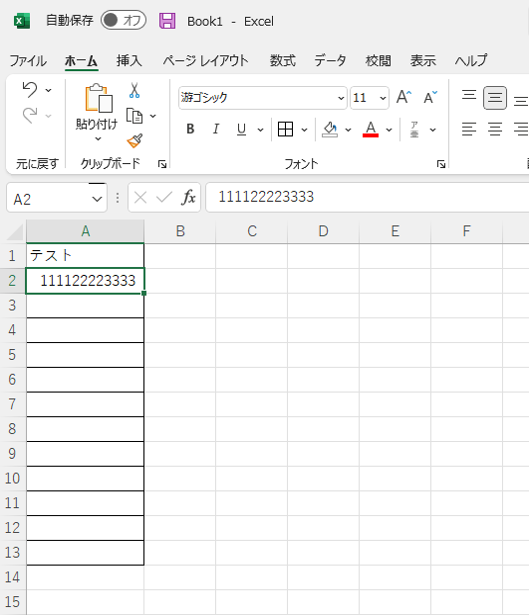
Task: Open the Font settings dialog launcher
Action: pyautogui.click(x=441, y=164)
